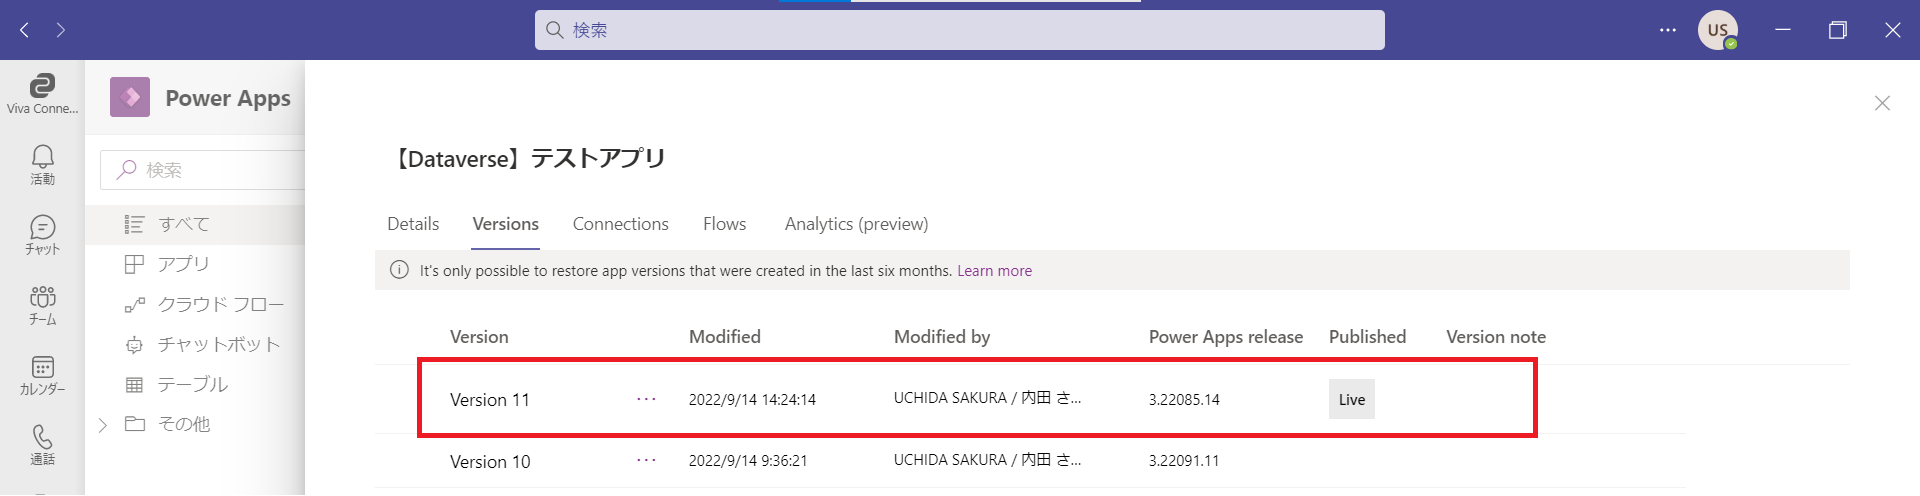Open the Activity (活動) bell icon
The width and height of the screenshot is (1920, 496).
pos(42,164)
